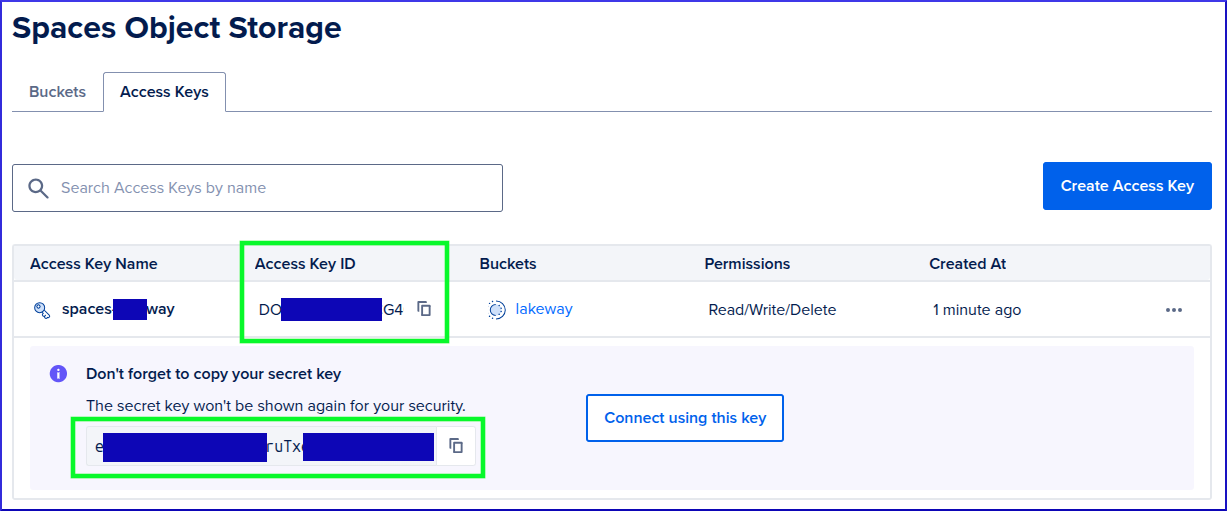Click the search magnifier icon
The height and width of the screenshot is (511, 1227).
click(39, 188)
